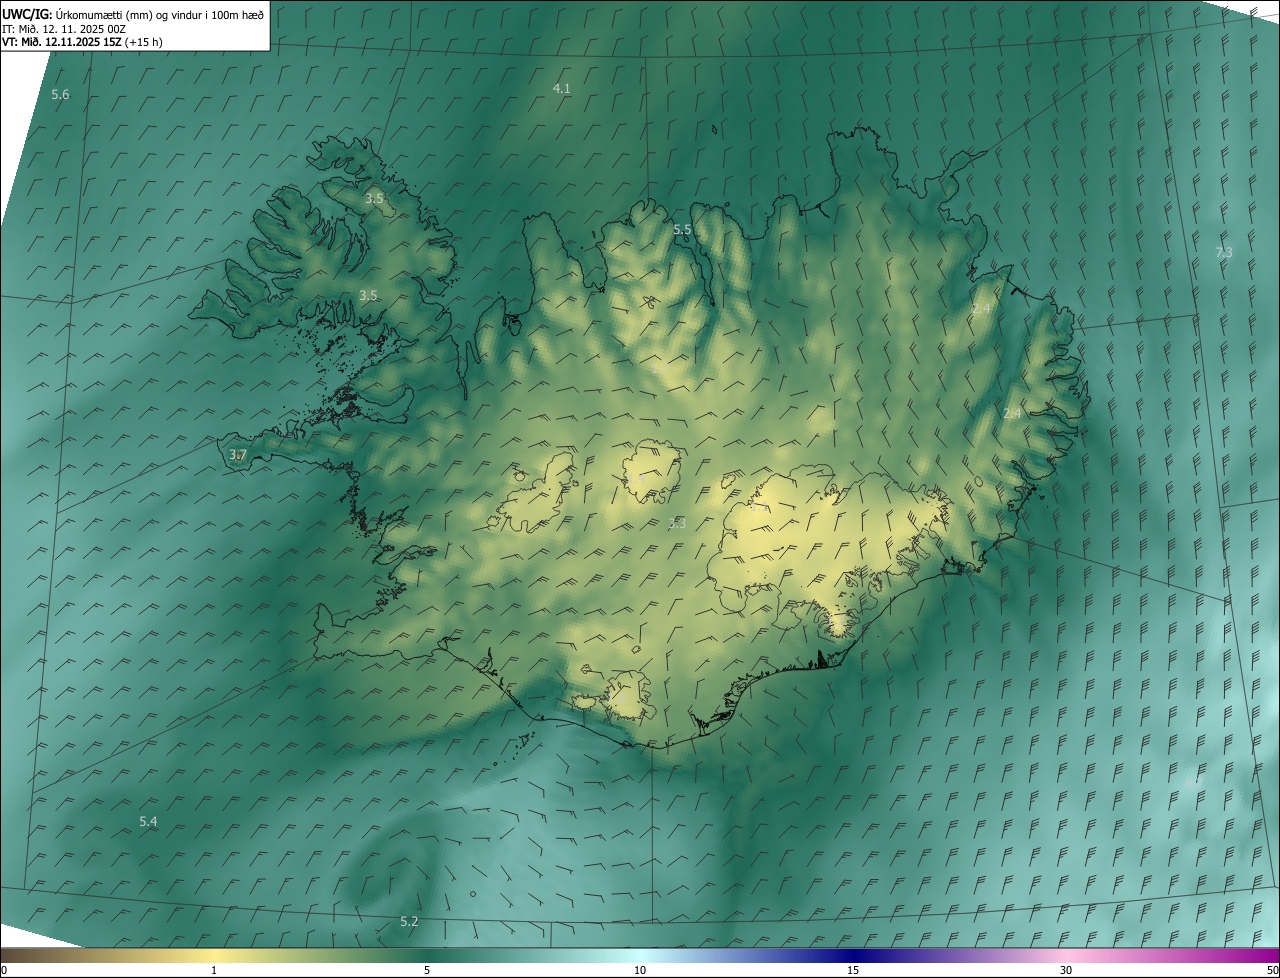The width and height of the screenshot is (1280, 978).
Task: Click the 1 tick label on the colorbar
Action: point(214,970)
